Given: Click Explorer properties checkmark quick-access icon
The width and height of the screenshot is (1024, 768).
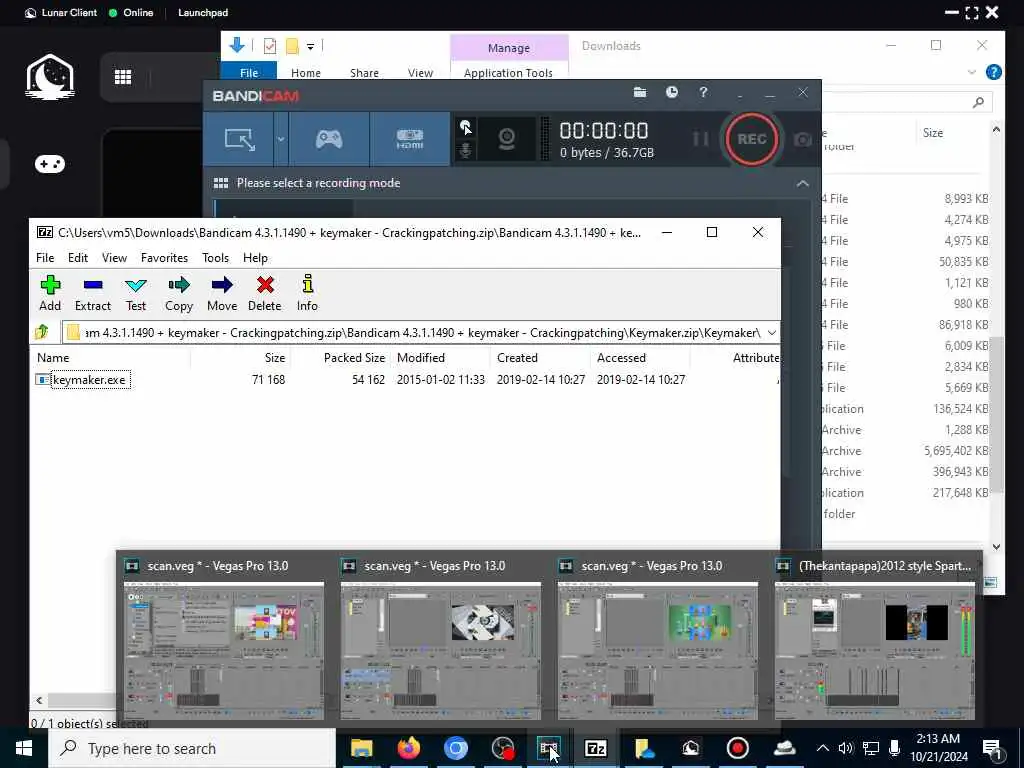Looking at the screenshot, I should pyautogui.click(x=270, y=46).
